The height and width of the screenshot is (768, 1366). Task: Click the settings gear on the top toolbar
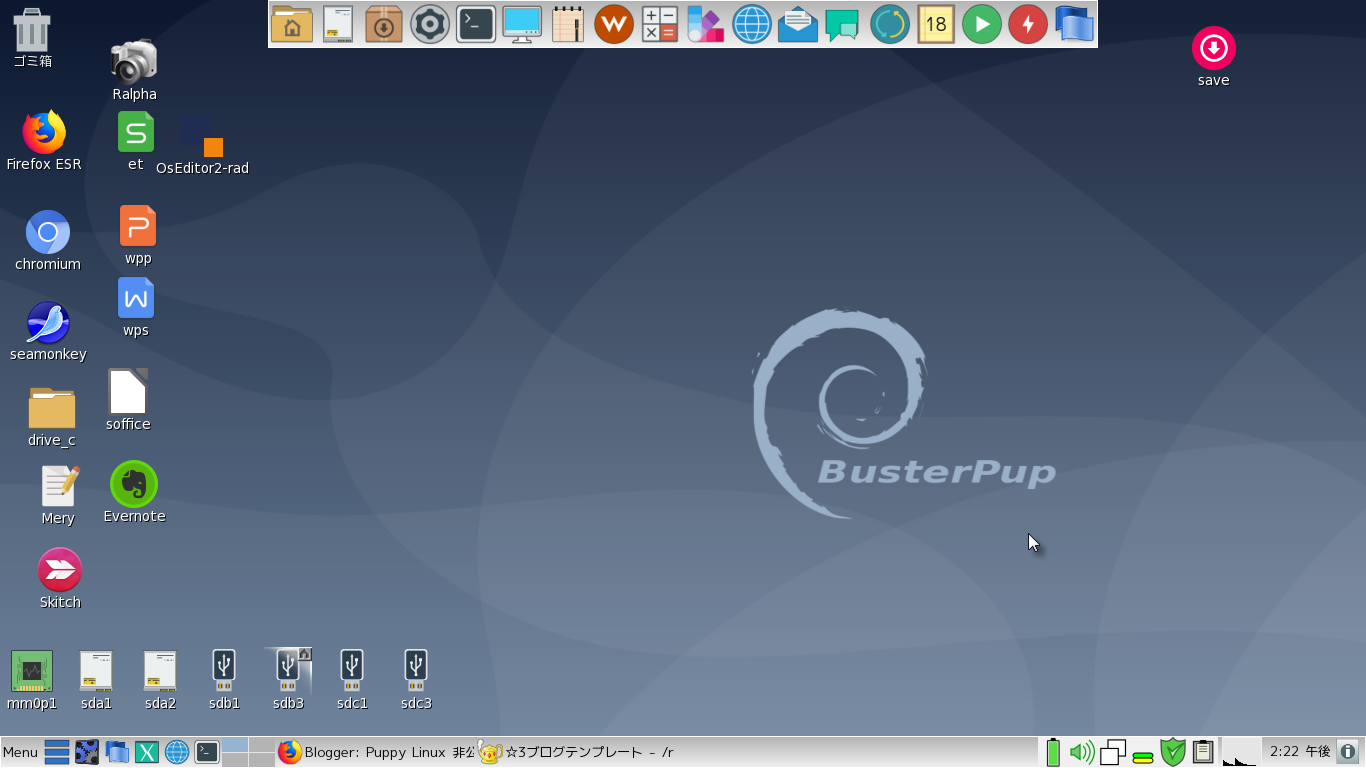tap(429, 22)
